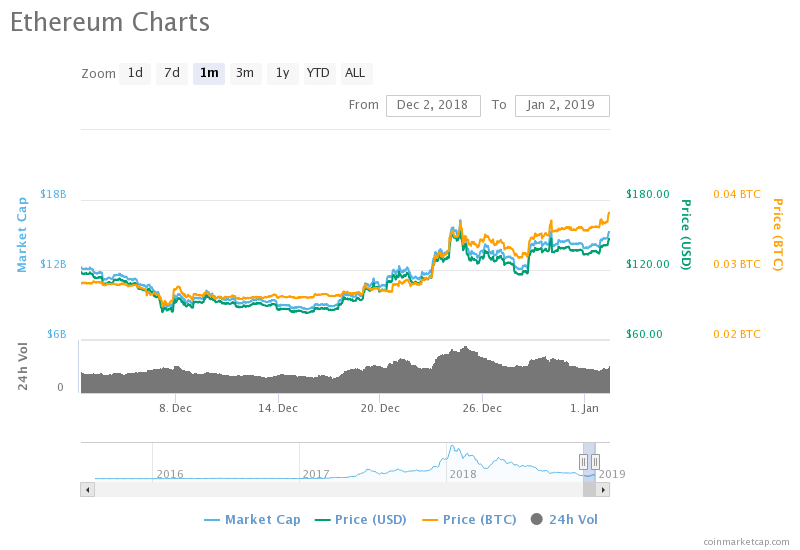This screenshot has width=800, height=550.
Task: Click the navigator scroll right arrow
Action: tap(603, 490)
